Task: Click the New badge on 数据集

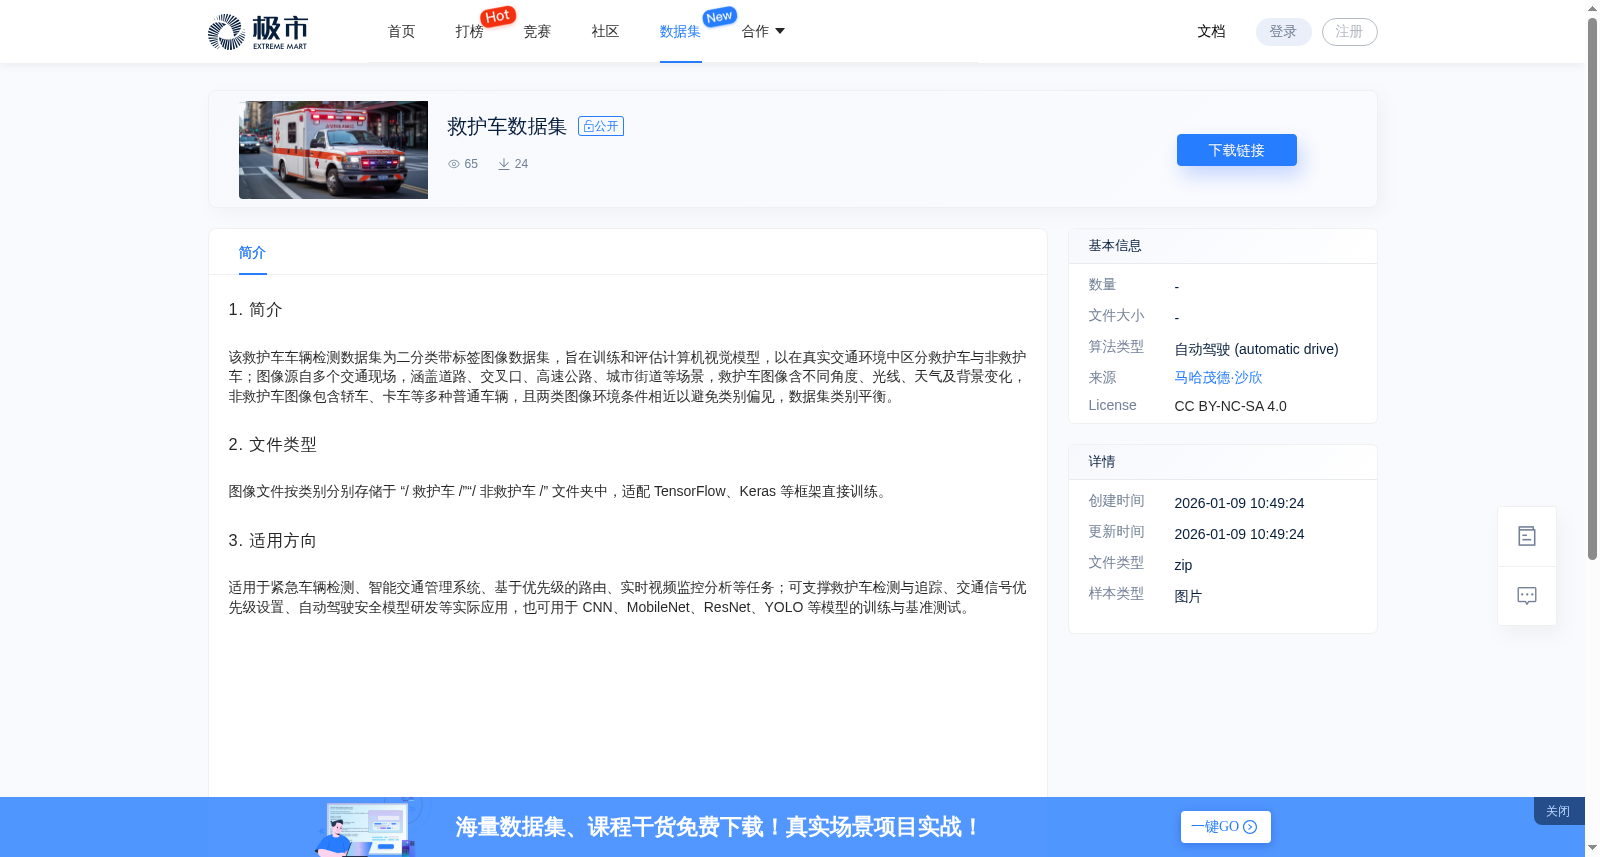Action: click(x=719, y=17)
